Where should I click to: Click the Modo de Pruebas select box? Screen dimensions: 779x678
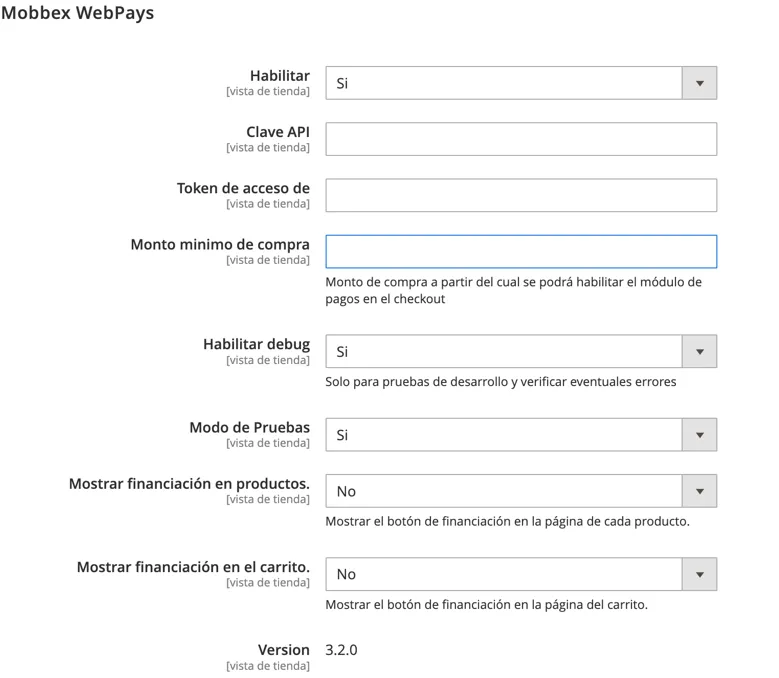tap(521, 435)
